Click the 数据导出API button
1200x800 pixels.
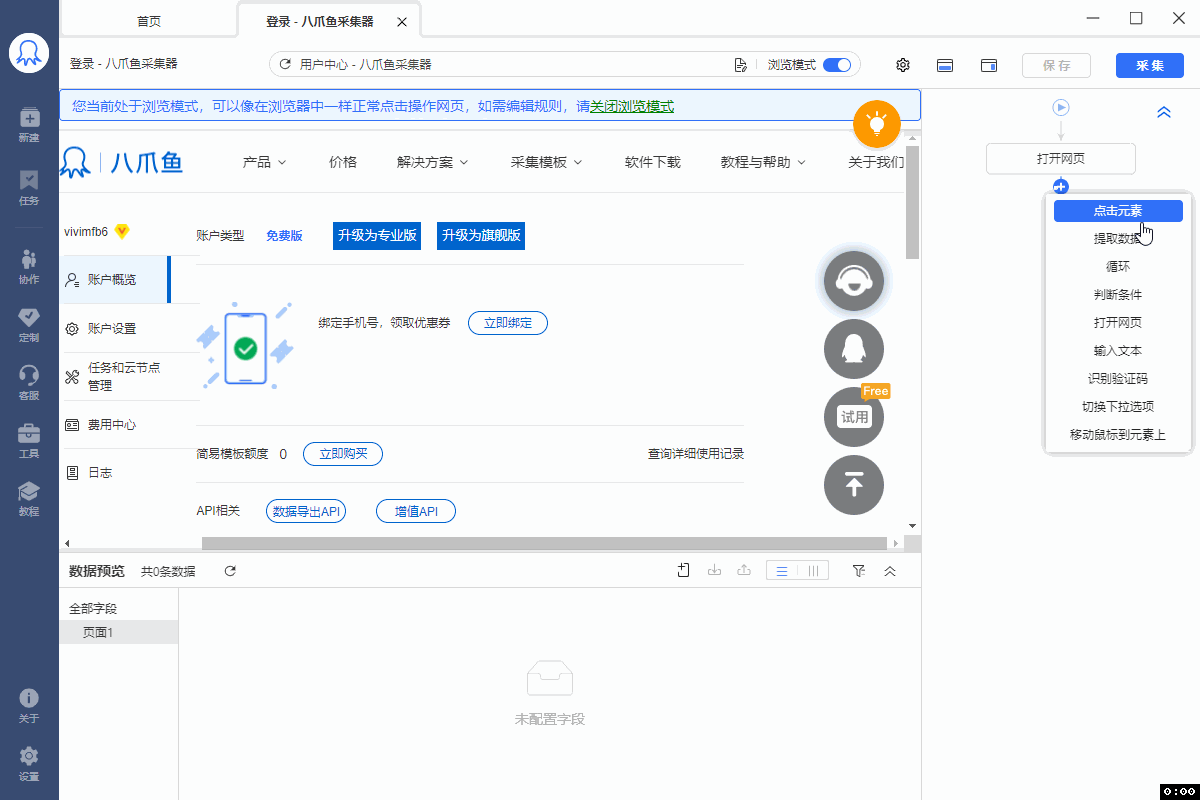[306, 511]
